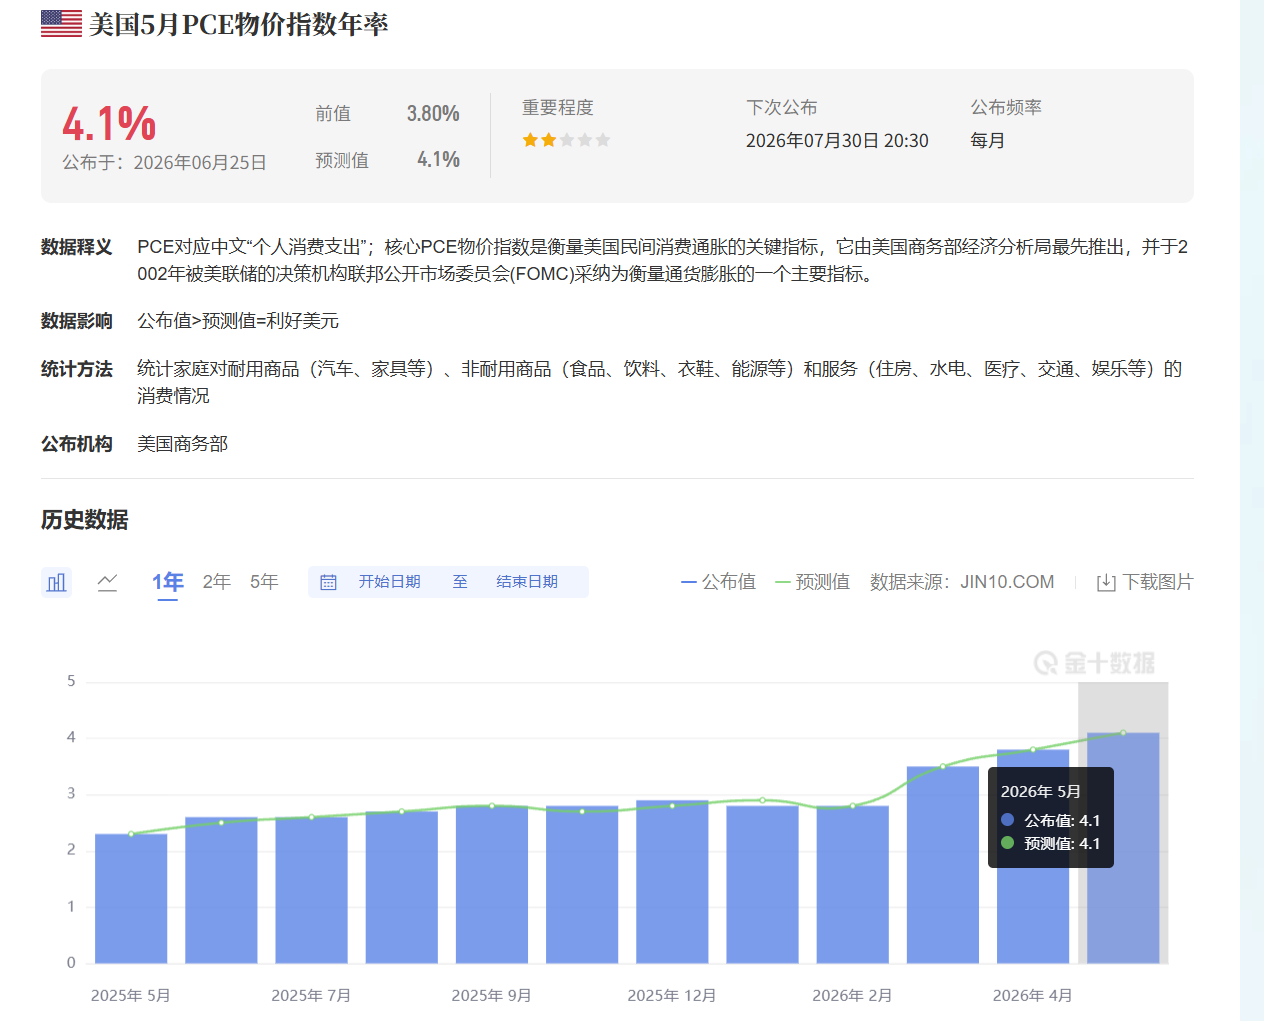
Task: Click the 公布频率 label
Action: (x=1006, y=108)
